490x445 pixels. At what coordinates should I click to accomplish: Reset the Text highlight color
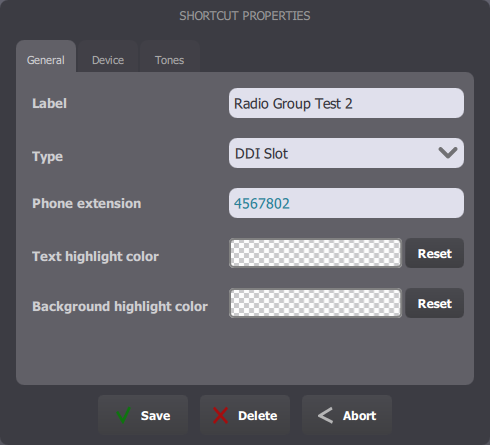click(435, 253)
